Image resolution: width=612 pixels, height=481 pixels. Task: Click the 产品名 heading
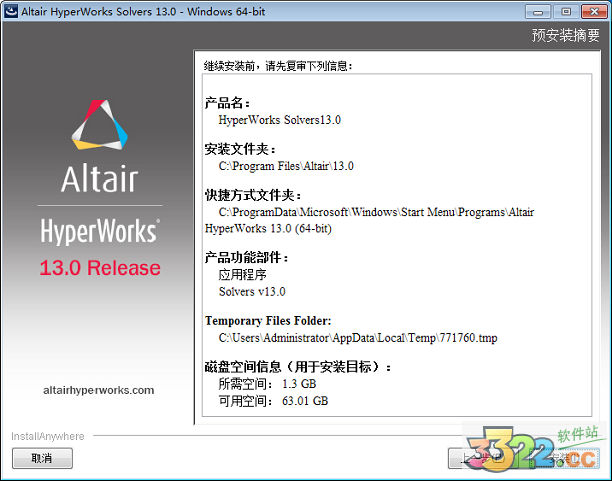[227, 103]
